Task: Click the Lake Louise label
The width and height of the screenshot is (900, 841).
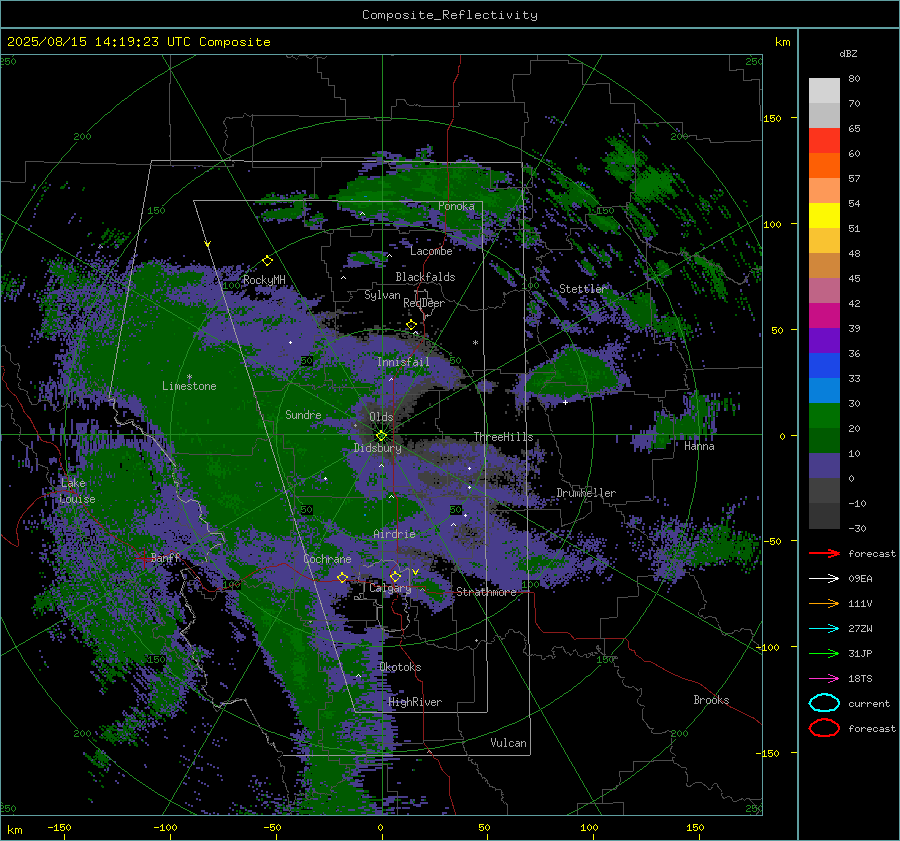Action: coord(77,491)
